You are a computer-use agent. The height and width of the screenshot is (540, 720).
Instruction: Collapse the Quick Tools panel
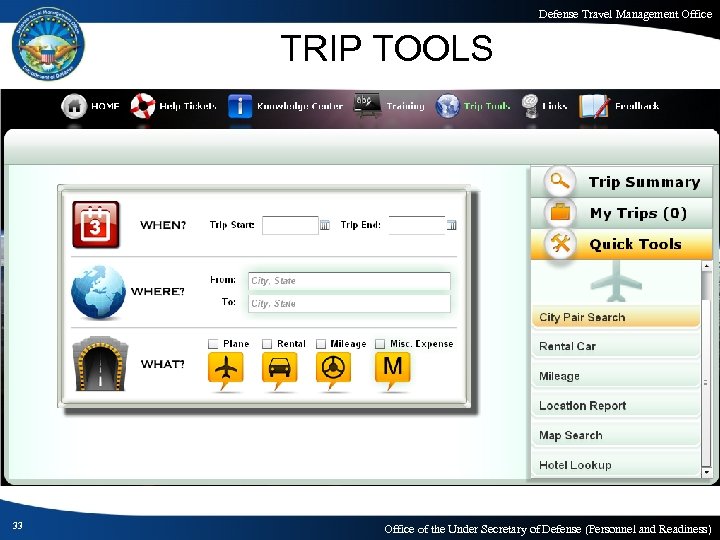pos(621,244)
